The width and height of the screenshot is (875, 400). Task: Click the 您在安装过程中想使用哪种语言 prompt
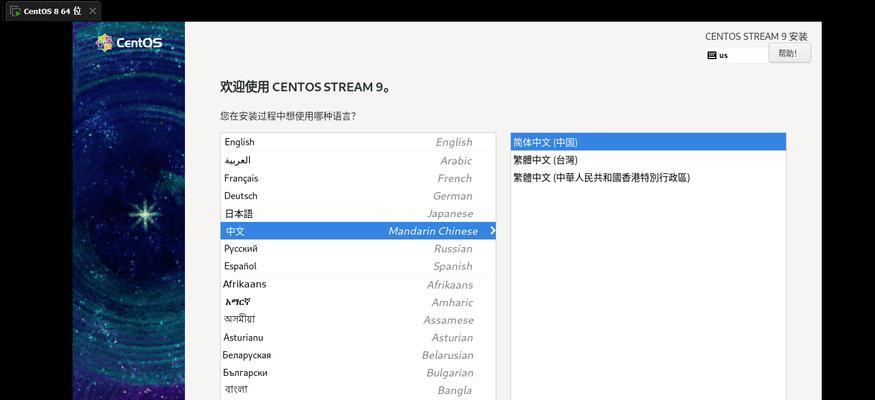(x=288, y=116)
